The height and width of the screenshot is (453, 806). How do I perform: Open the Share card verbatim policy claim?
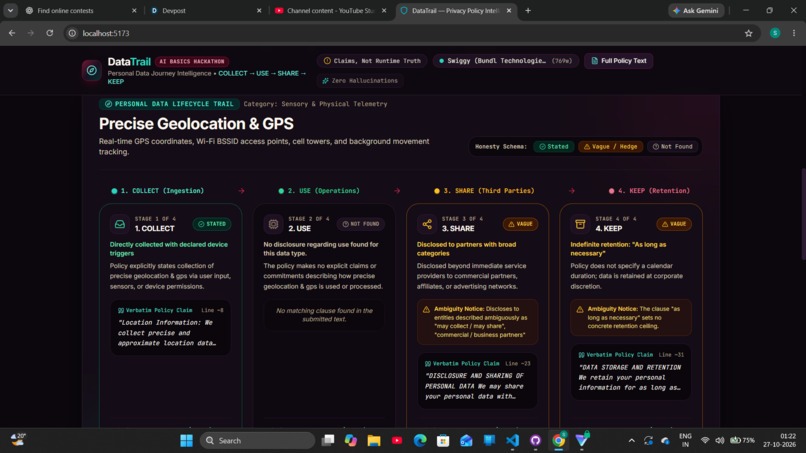point(478,381)
